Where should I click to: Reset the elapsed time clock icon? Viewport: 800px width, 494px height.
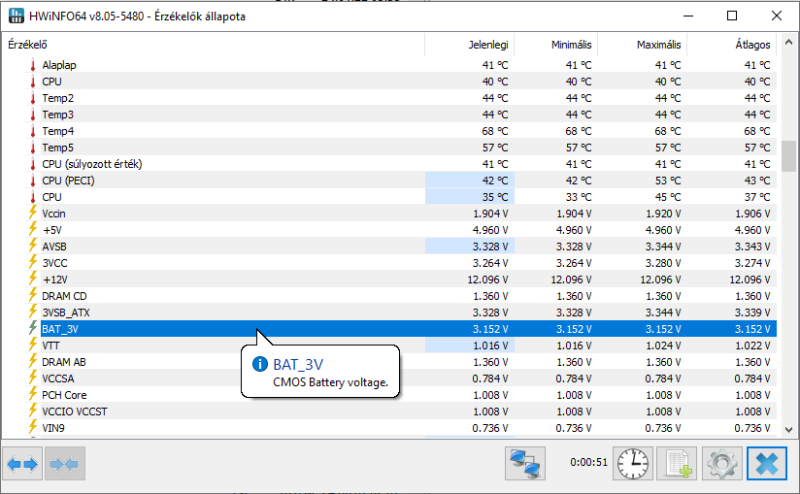point(633,463)
